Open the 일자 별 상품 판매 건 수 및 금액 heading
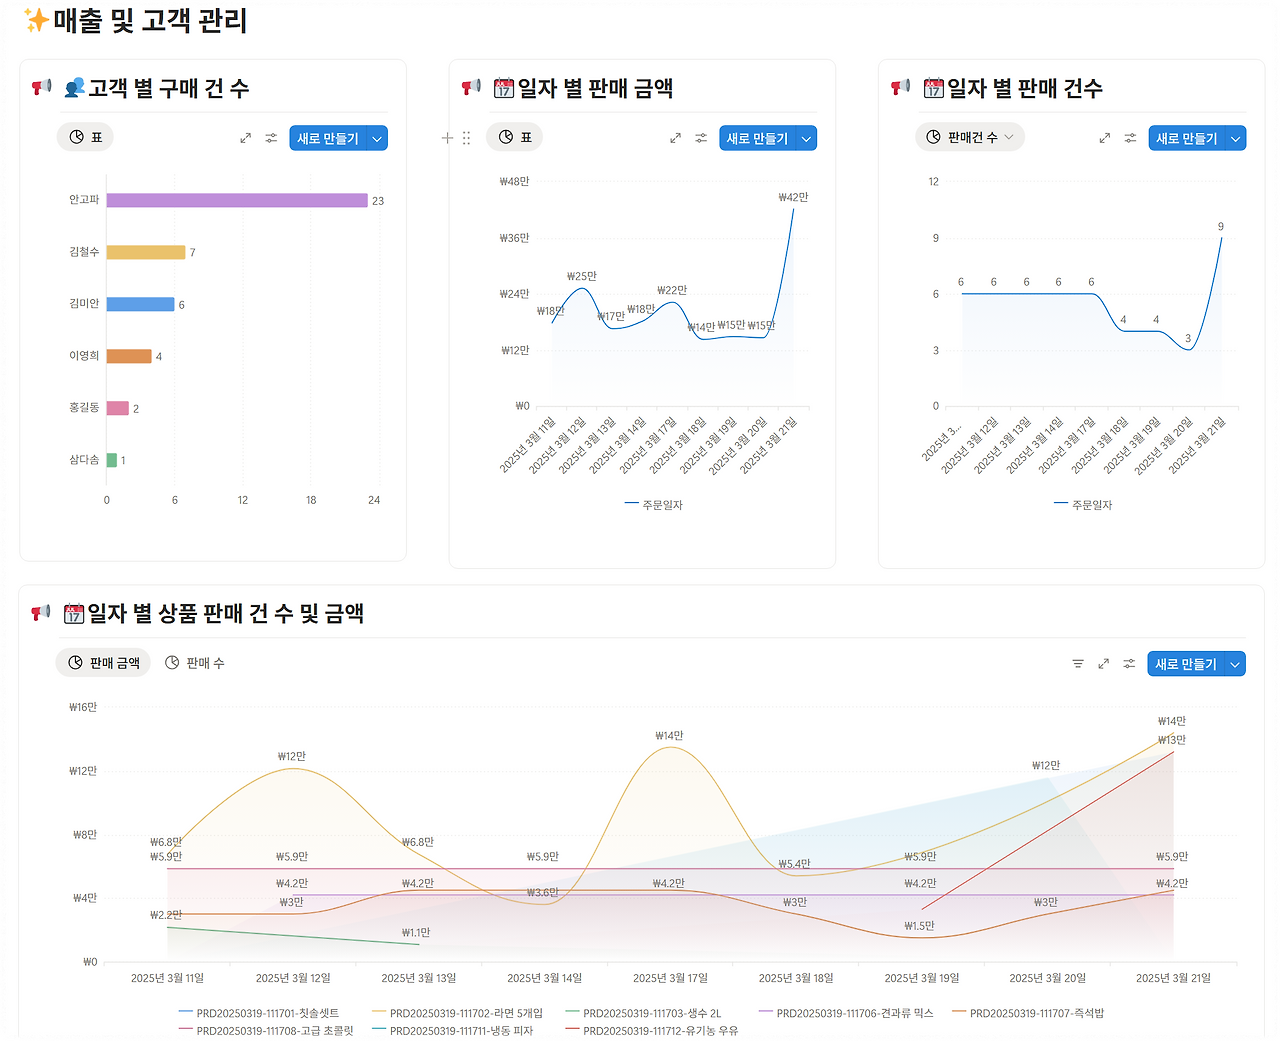This screenshot has height=1041, width=1280. (x=225, y=613)
